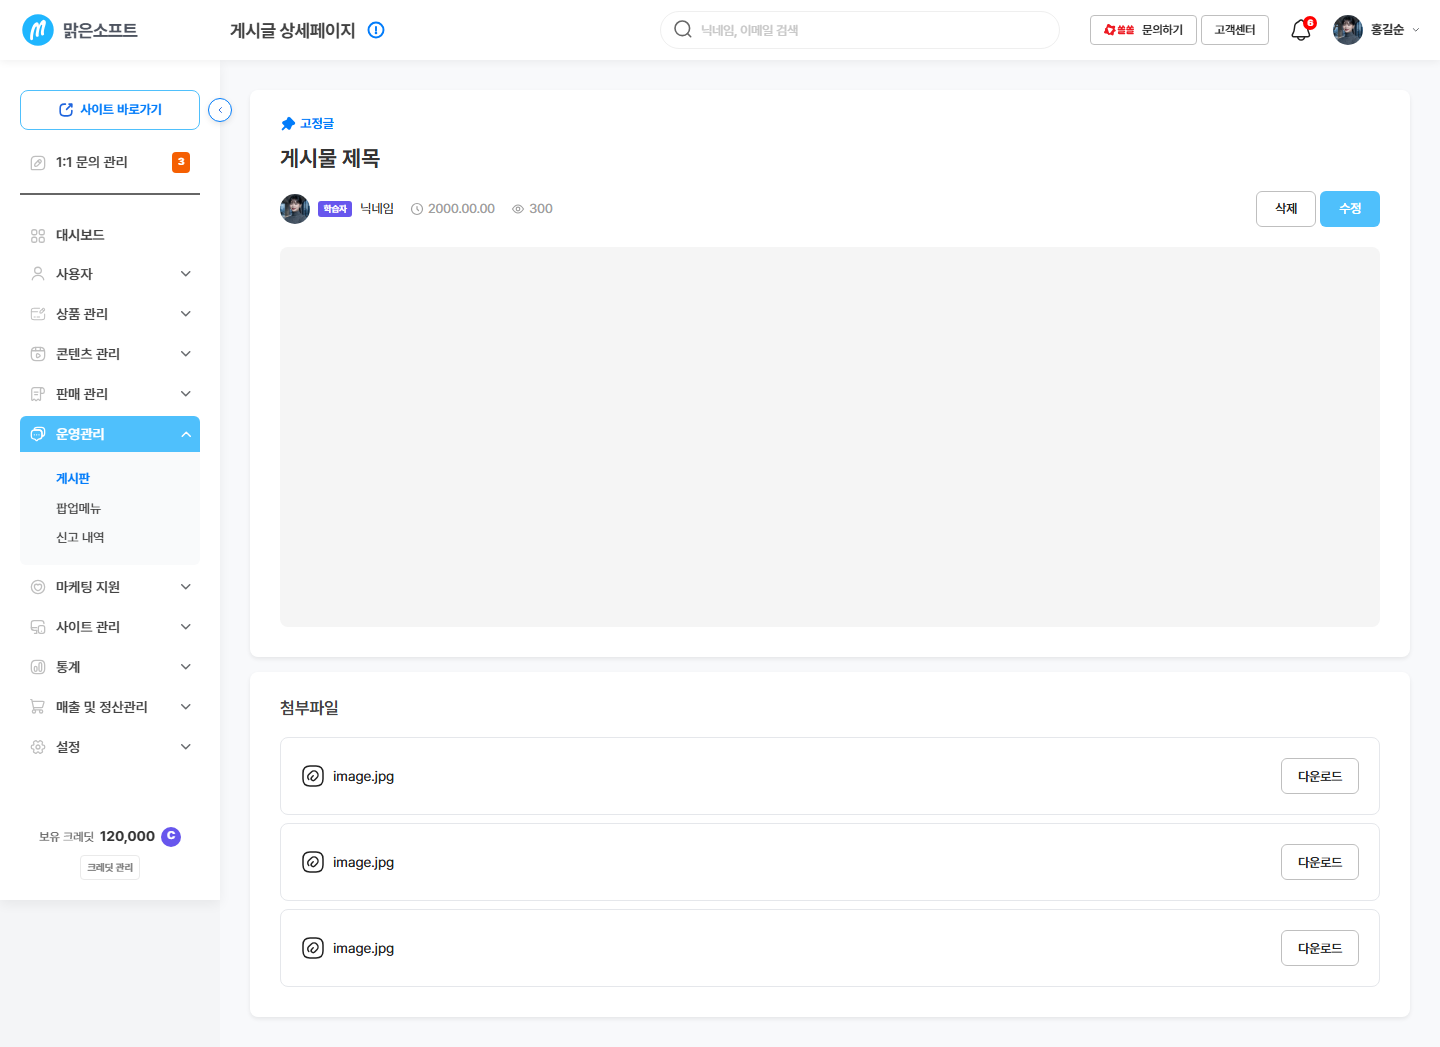Expand the 매출 및 정산관리 chevron

[x=186, y=707]
